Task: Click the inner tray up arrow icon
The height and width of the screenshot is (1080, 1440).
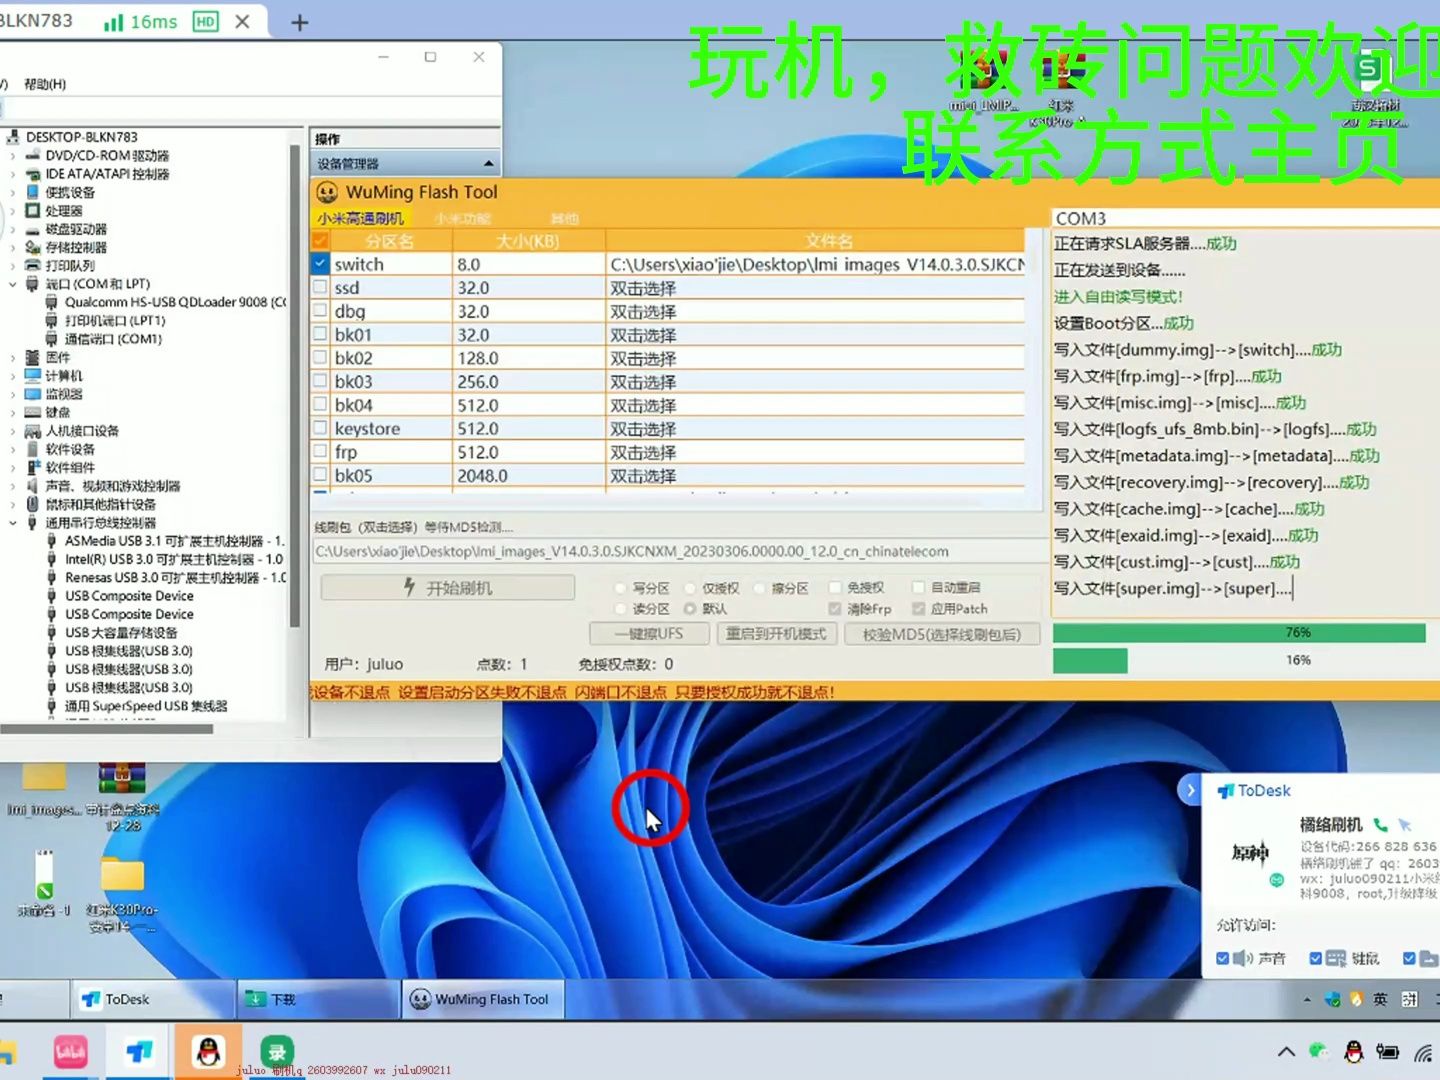Action: click(x=1307, y=999)
